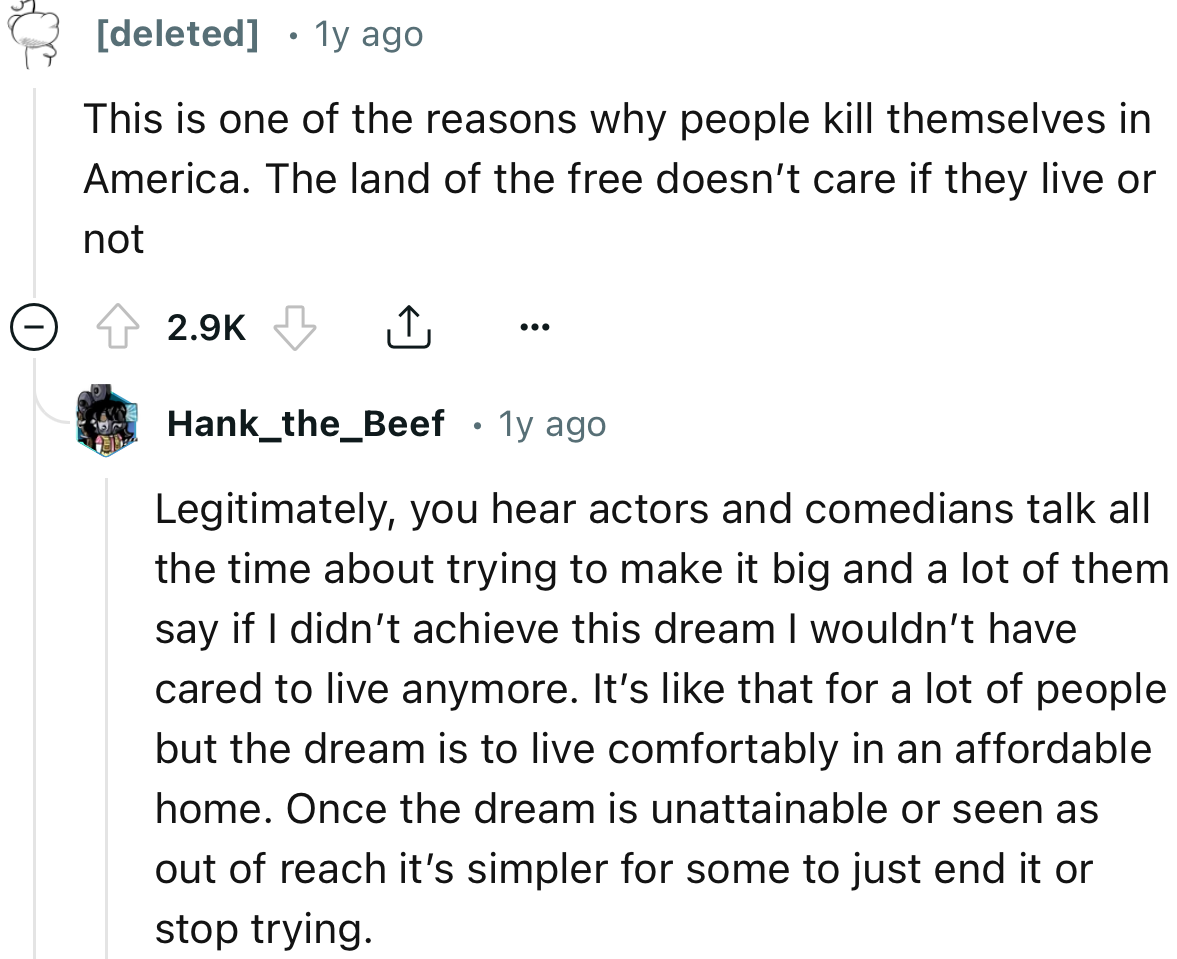Toggle the comment's vote from up to down

click(296, 325)
